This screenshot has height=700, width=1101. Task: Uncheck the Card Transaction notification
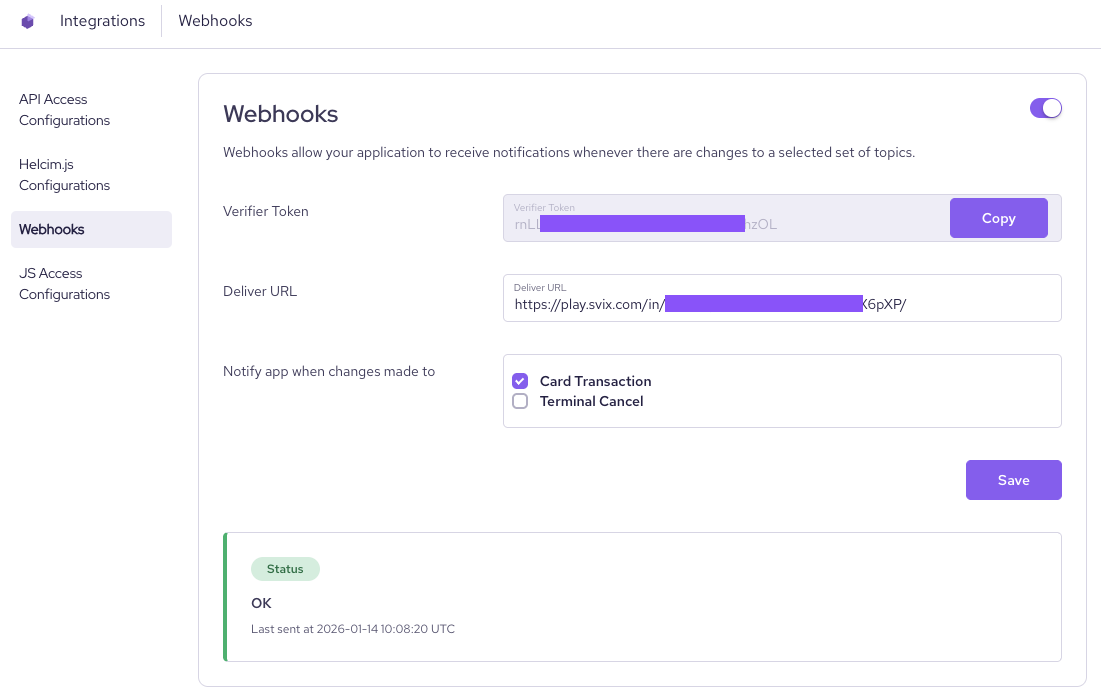[520, 381]
